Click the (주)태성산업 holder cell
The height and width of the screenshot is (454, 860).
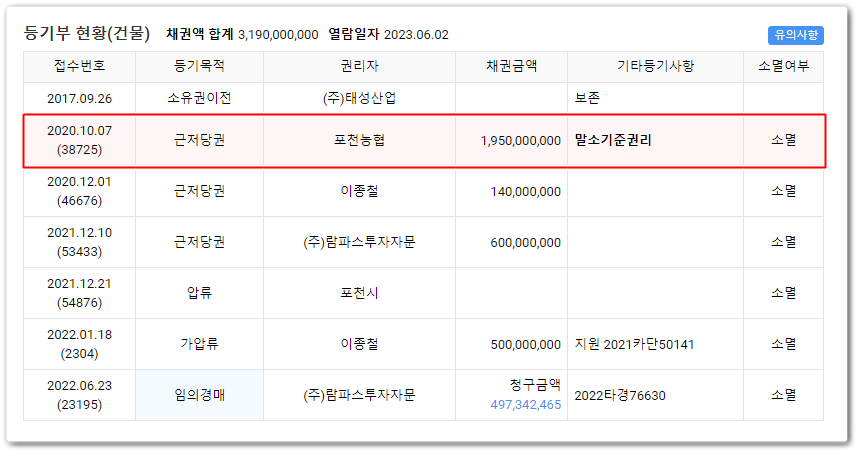[x=359, y=98]
